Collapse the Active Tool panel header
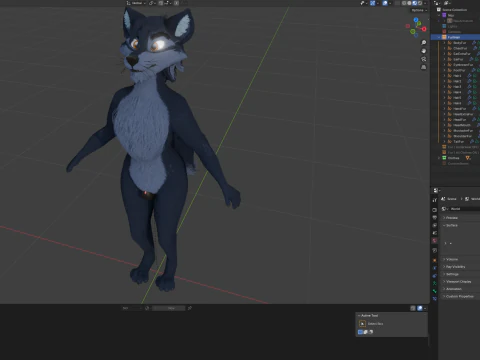 pyautogui.click(x=370, y=315)
